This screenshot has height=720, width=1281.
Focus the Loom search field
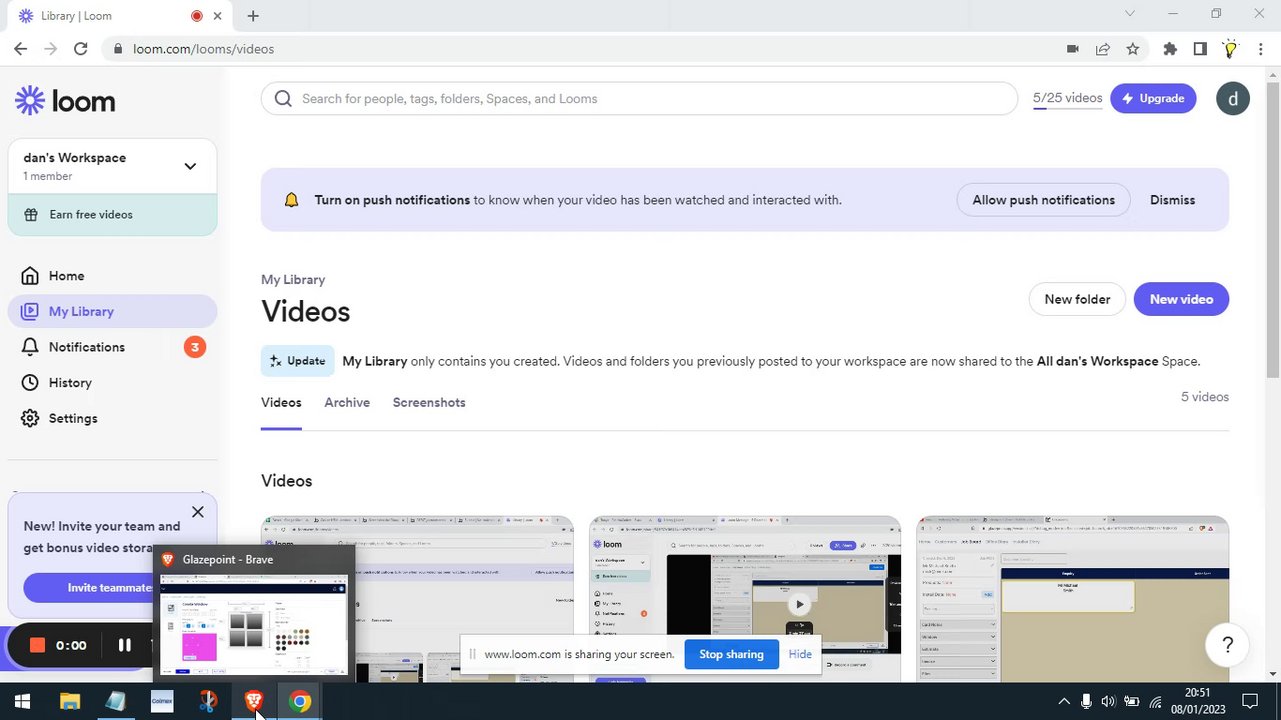[640, 98]
